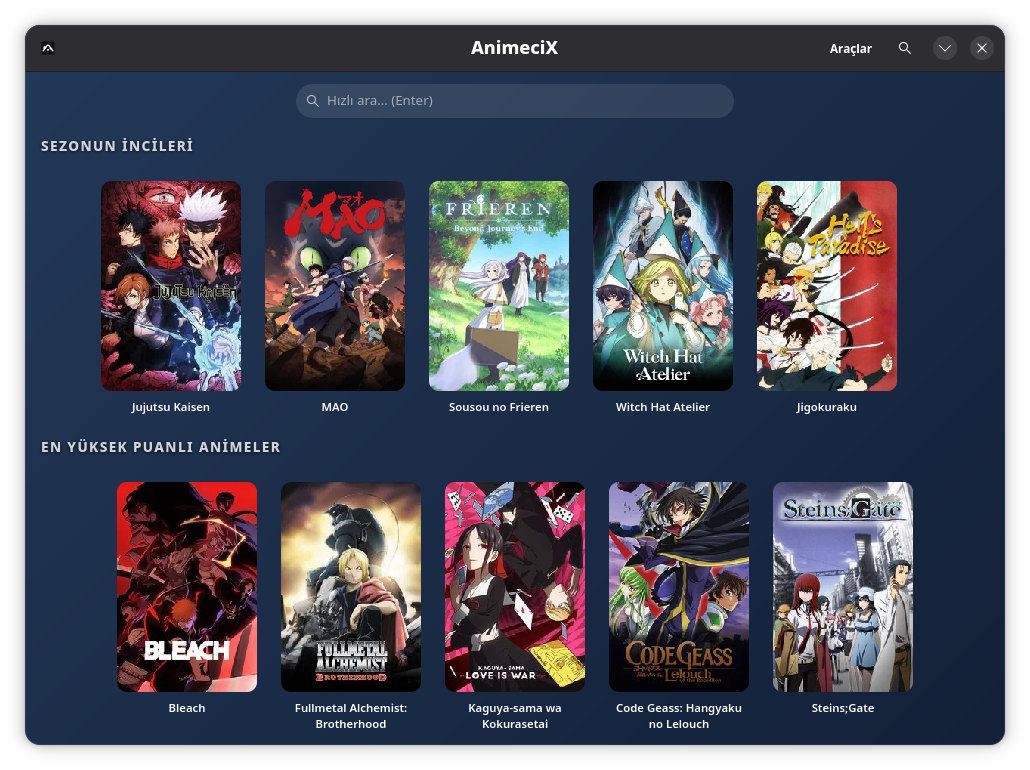Open the Witch Hat Atelier poster
1030x770 pixels.
coord(663,286)
